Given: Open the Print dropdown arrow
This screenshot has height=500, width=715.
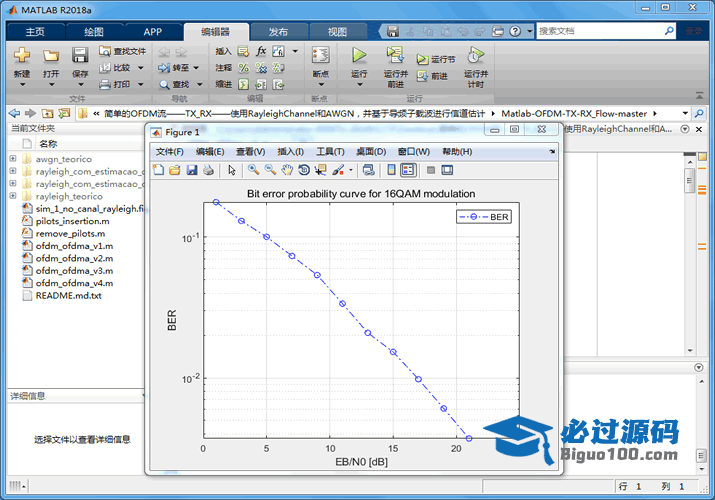Looking at the screenshot, I should (140, 84).
